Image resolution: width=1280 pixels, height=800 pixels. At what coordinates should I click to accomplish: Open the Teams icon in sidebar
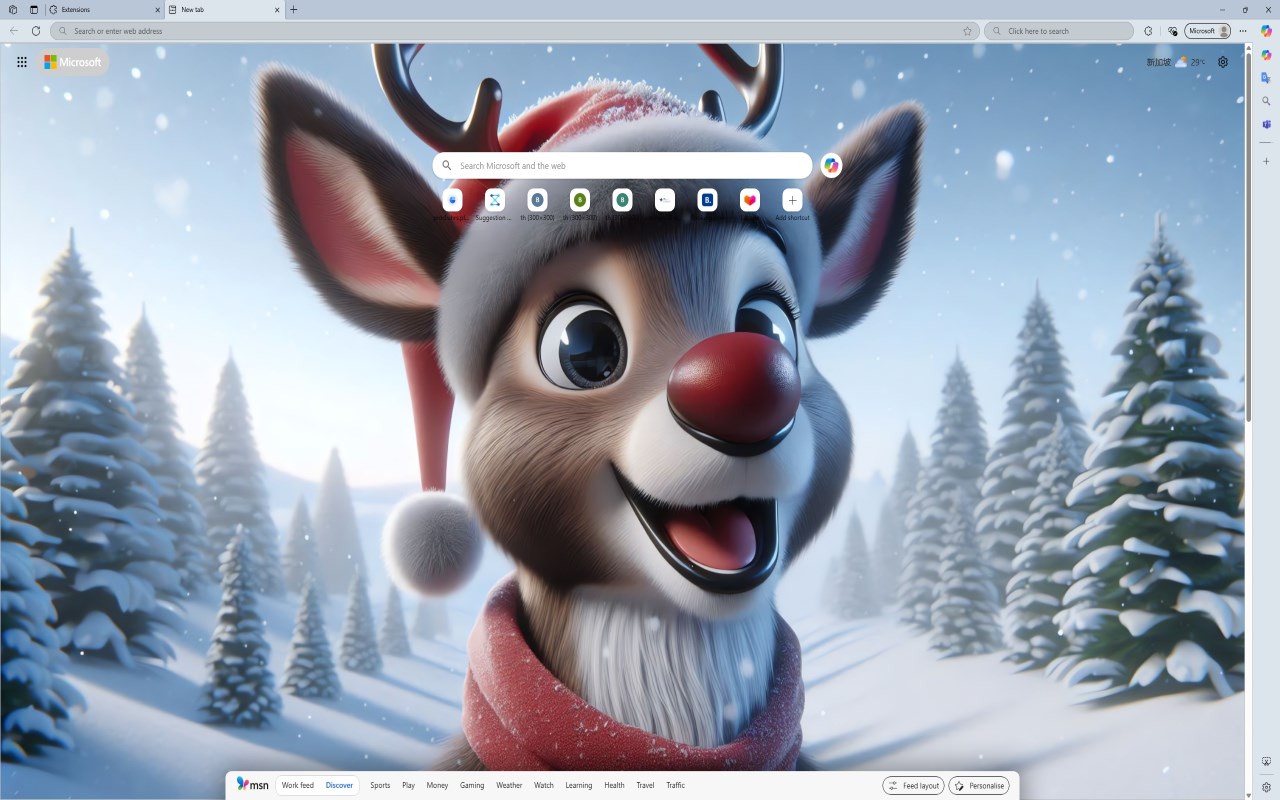coord(1266,124)
